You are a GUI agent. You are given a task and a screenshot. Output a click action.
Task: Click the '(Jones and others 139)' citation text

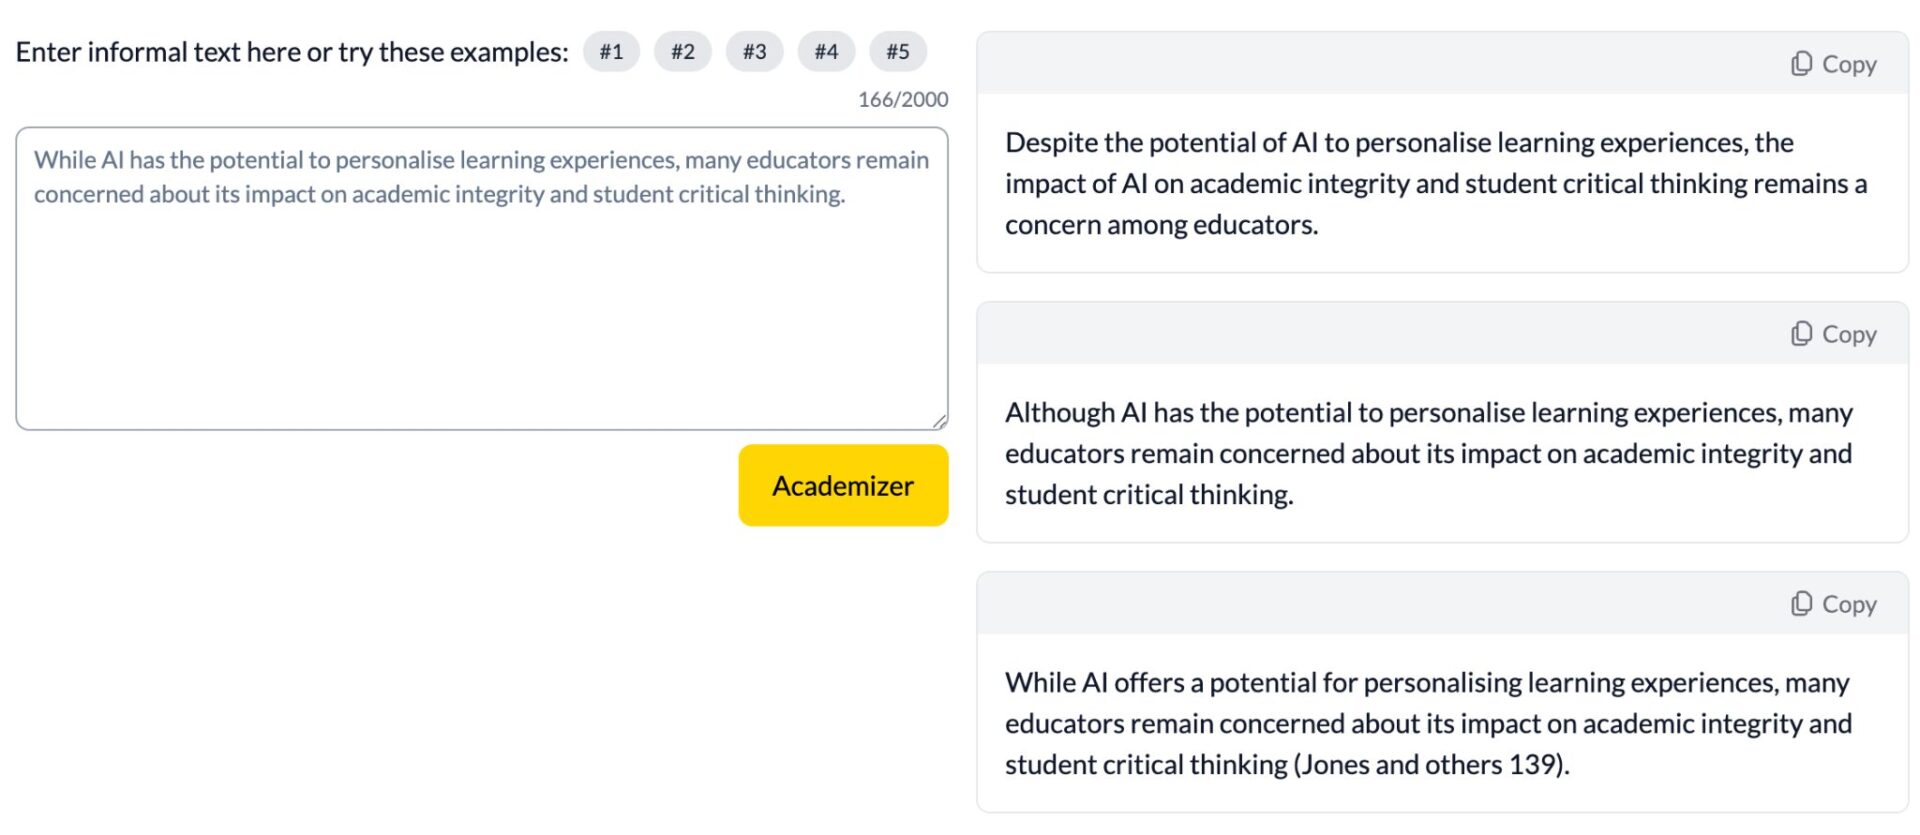click(1431, 765)
